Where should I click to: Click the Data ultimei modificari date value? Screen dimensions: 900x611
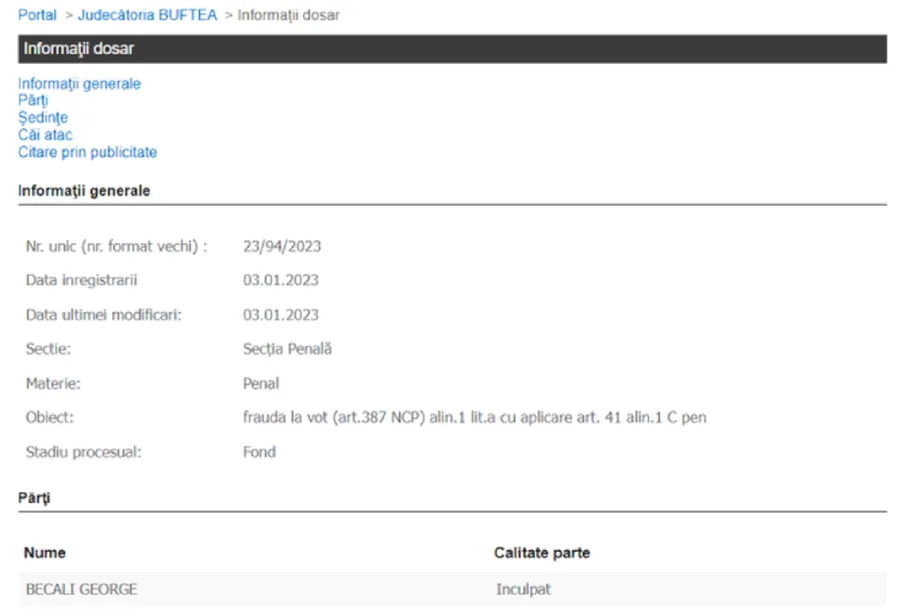(x=281, y=315)
